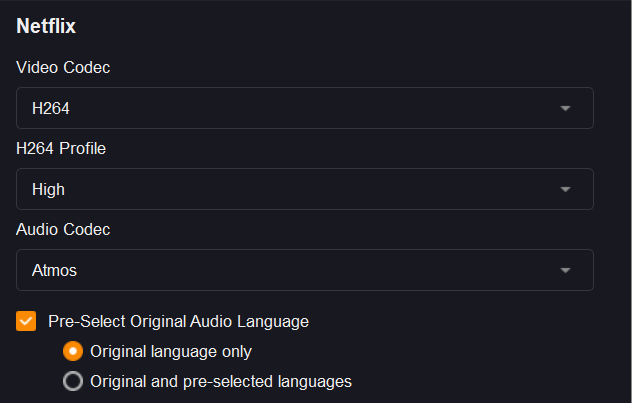Click the selected 'Atmos' value text

pos(54,270)
